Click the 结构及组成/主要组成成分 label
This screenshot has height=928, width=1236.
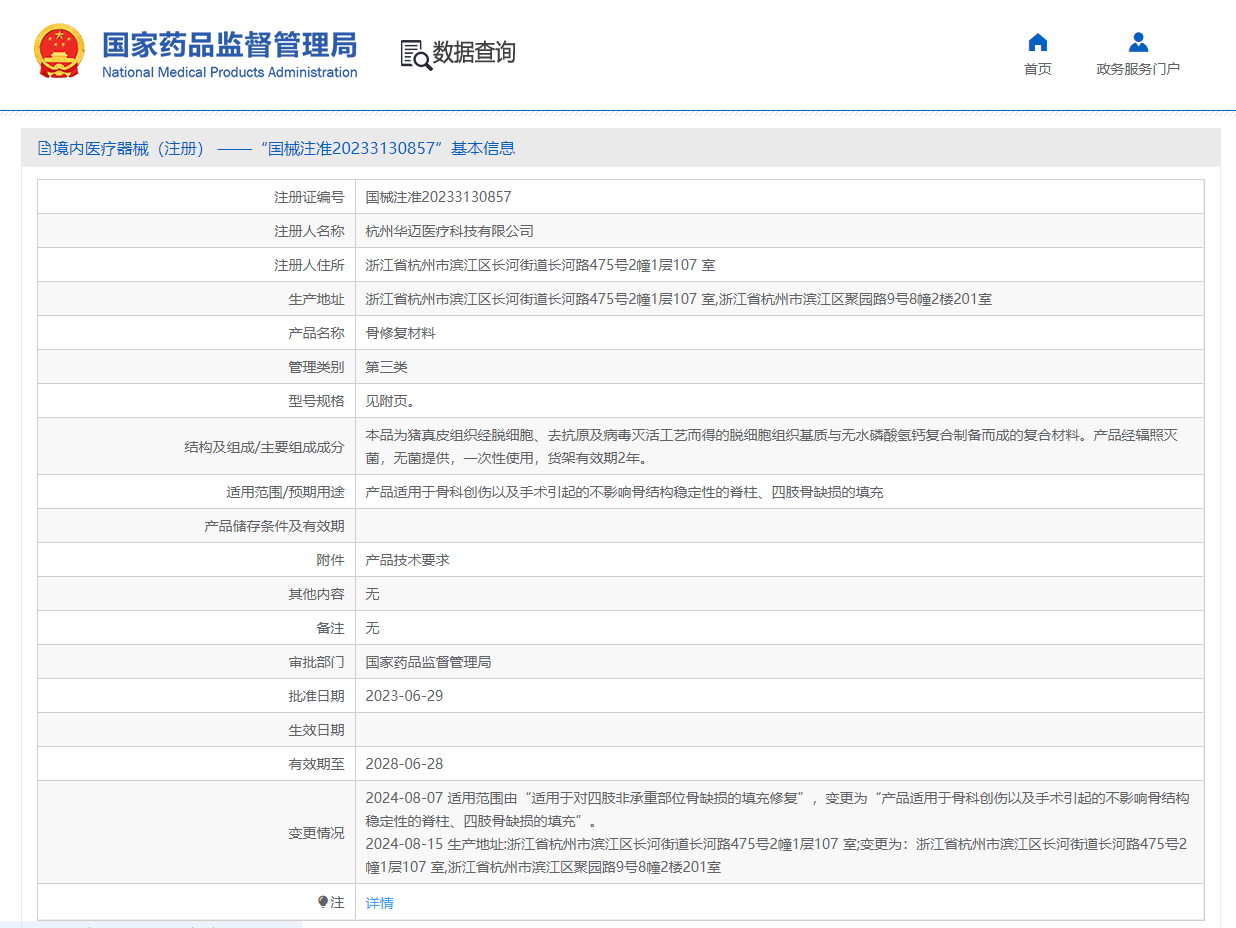tap(264, 447)
